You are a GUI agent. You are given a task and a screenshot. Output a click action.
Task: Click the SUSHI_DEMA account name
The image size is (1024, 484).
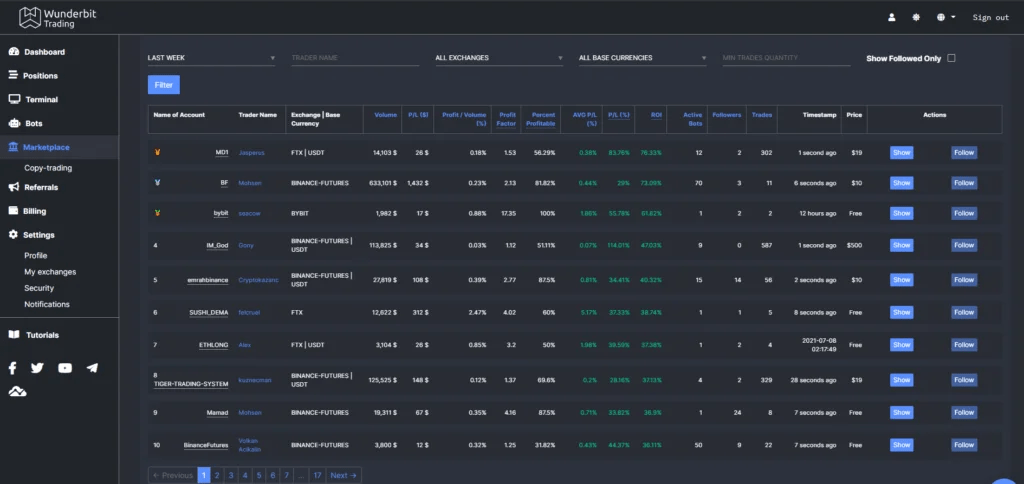pyautogui.click(x=209, y=313)
